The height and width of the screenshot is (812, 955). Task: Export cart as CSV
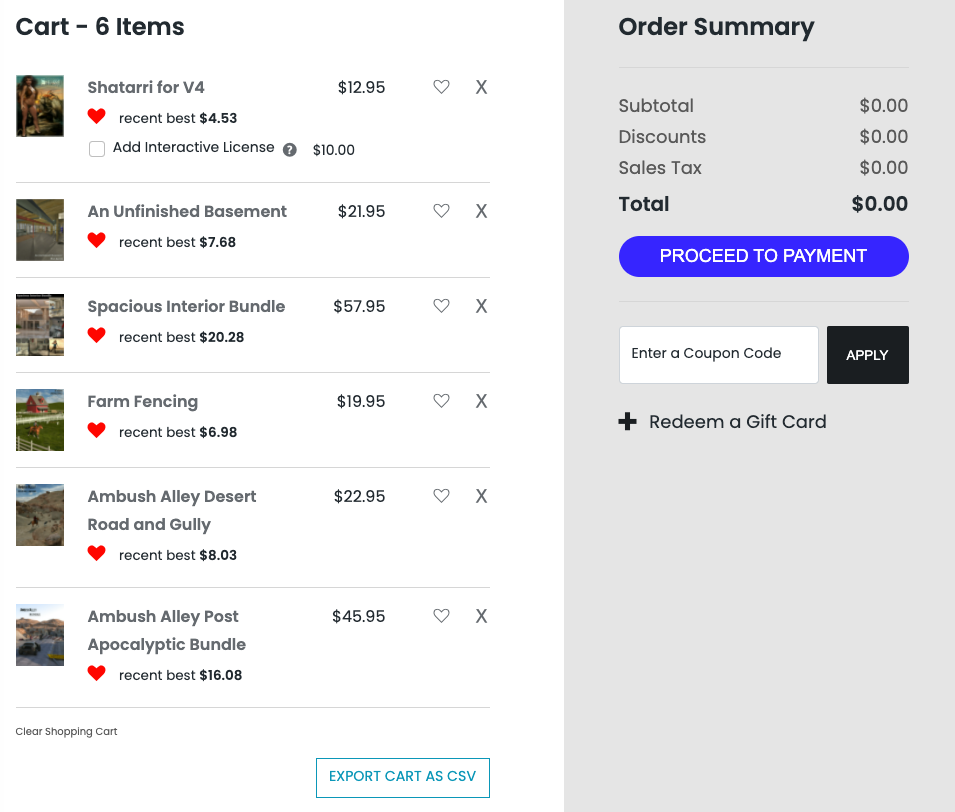coord(402,777)
